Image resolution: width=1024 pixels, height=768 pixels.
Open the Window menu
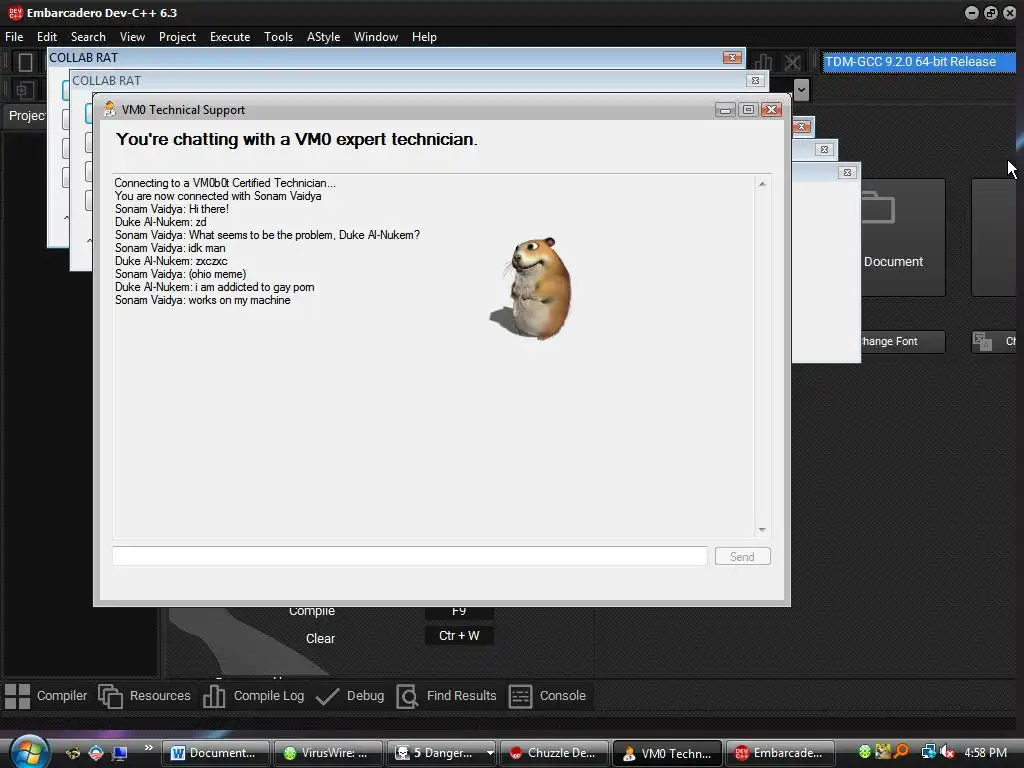coord(376,37)
